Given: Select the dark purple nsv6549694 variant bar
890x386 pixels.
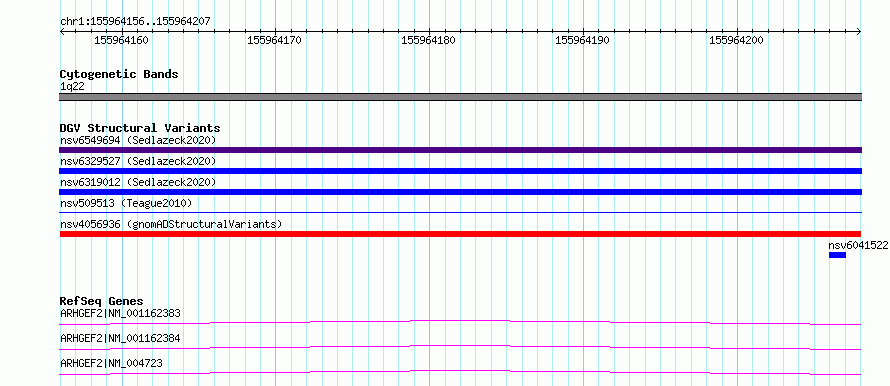Looking at the screenshot, I should (460, 150).
